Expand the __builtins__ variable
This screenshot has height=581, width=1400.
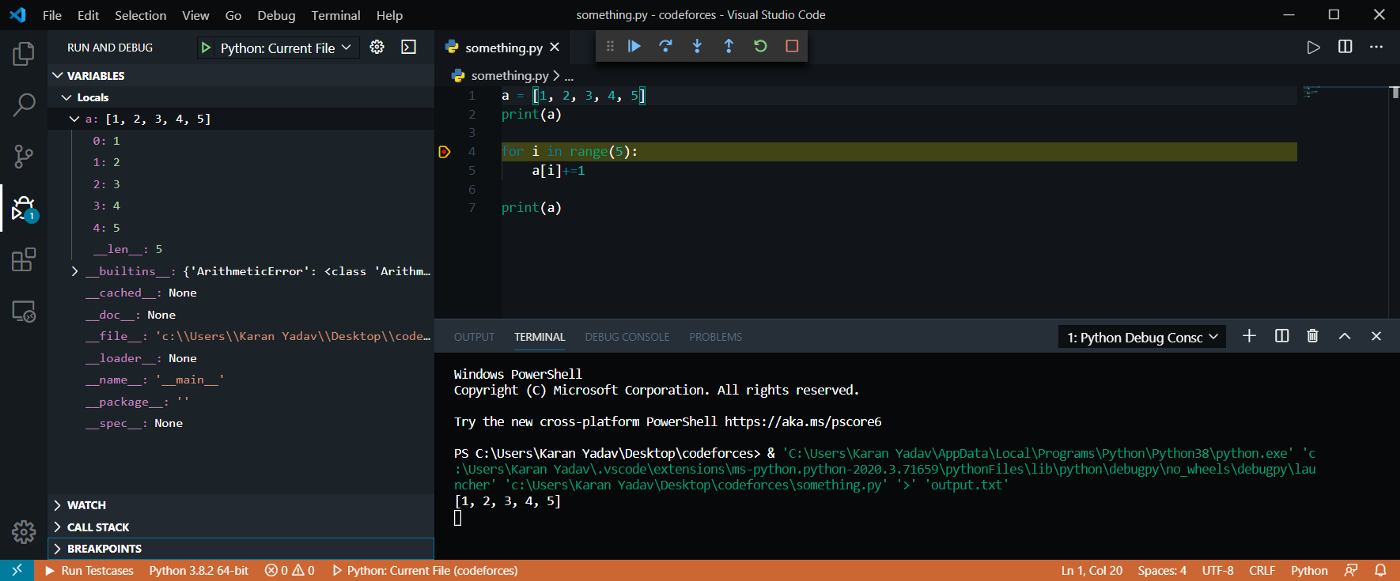[75, 271]
